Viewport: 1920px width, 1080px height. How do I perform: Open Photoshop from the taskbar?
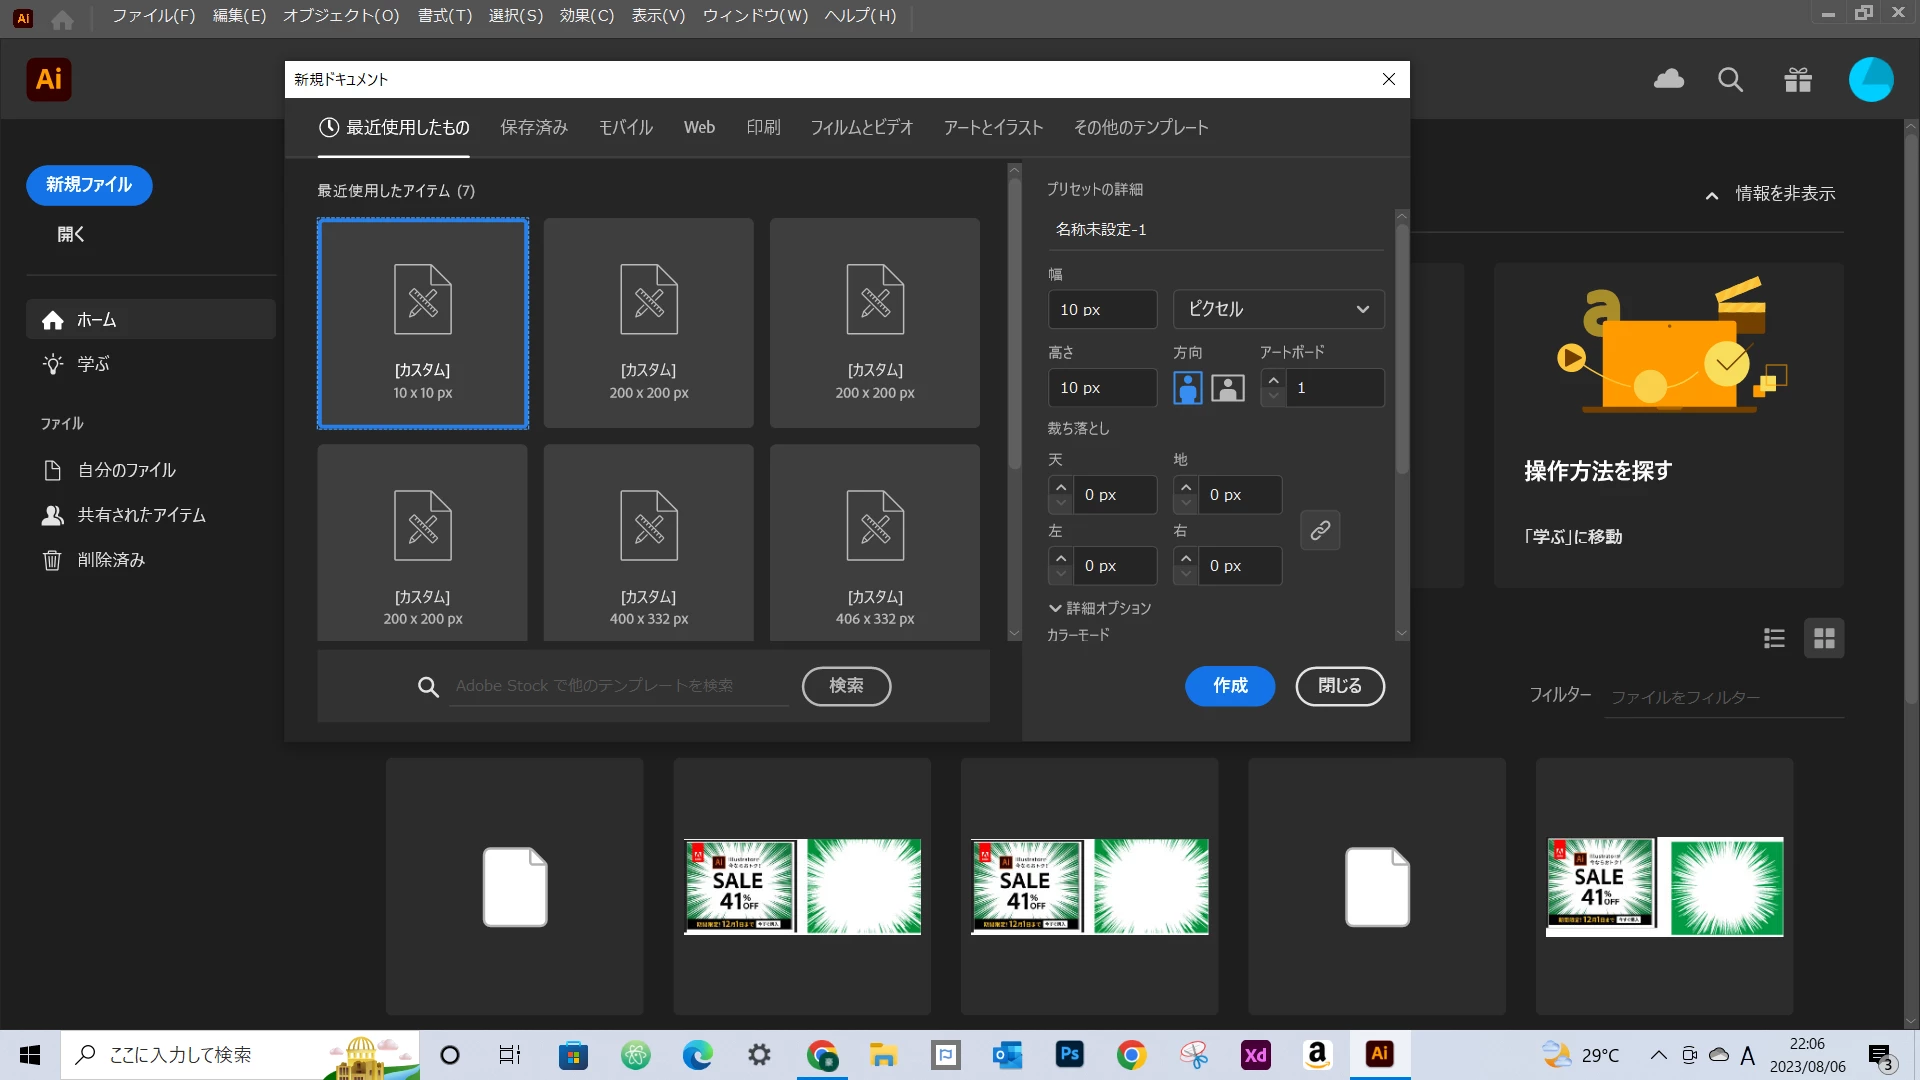pyautogui.click(x=1069, y=1054)
